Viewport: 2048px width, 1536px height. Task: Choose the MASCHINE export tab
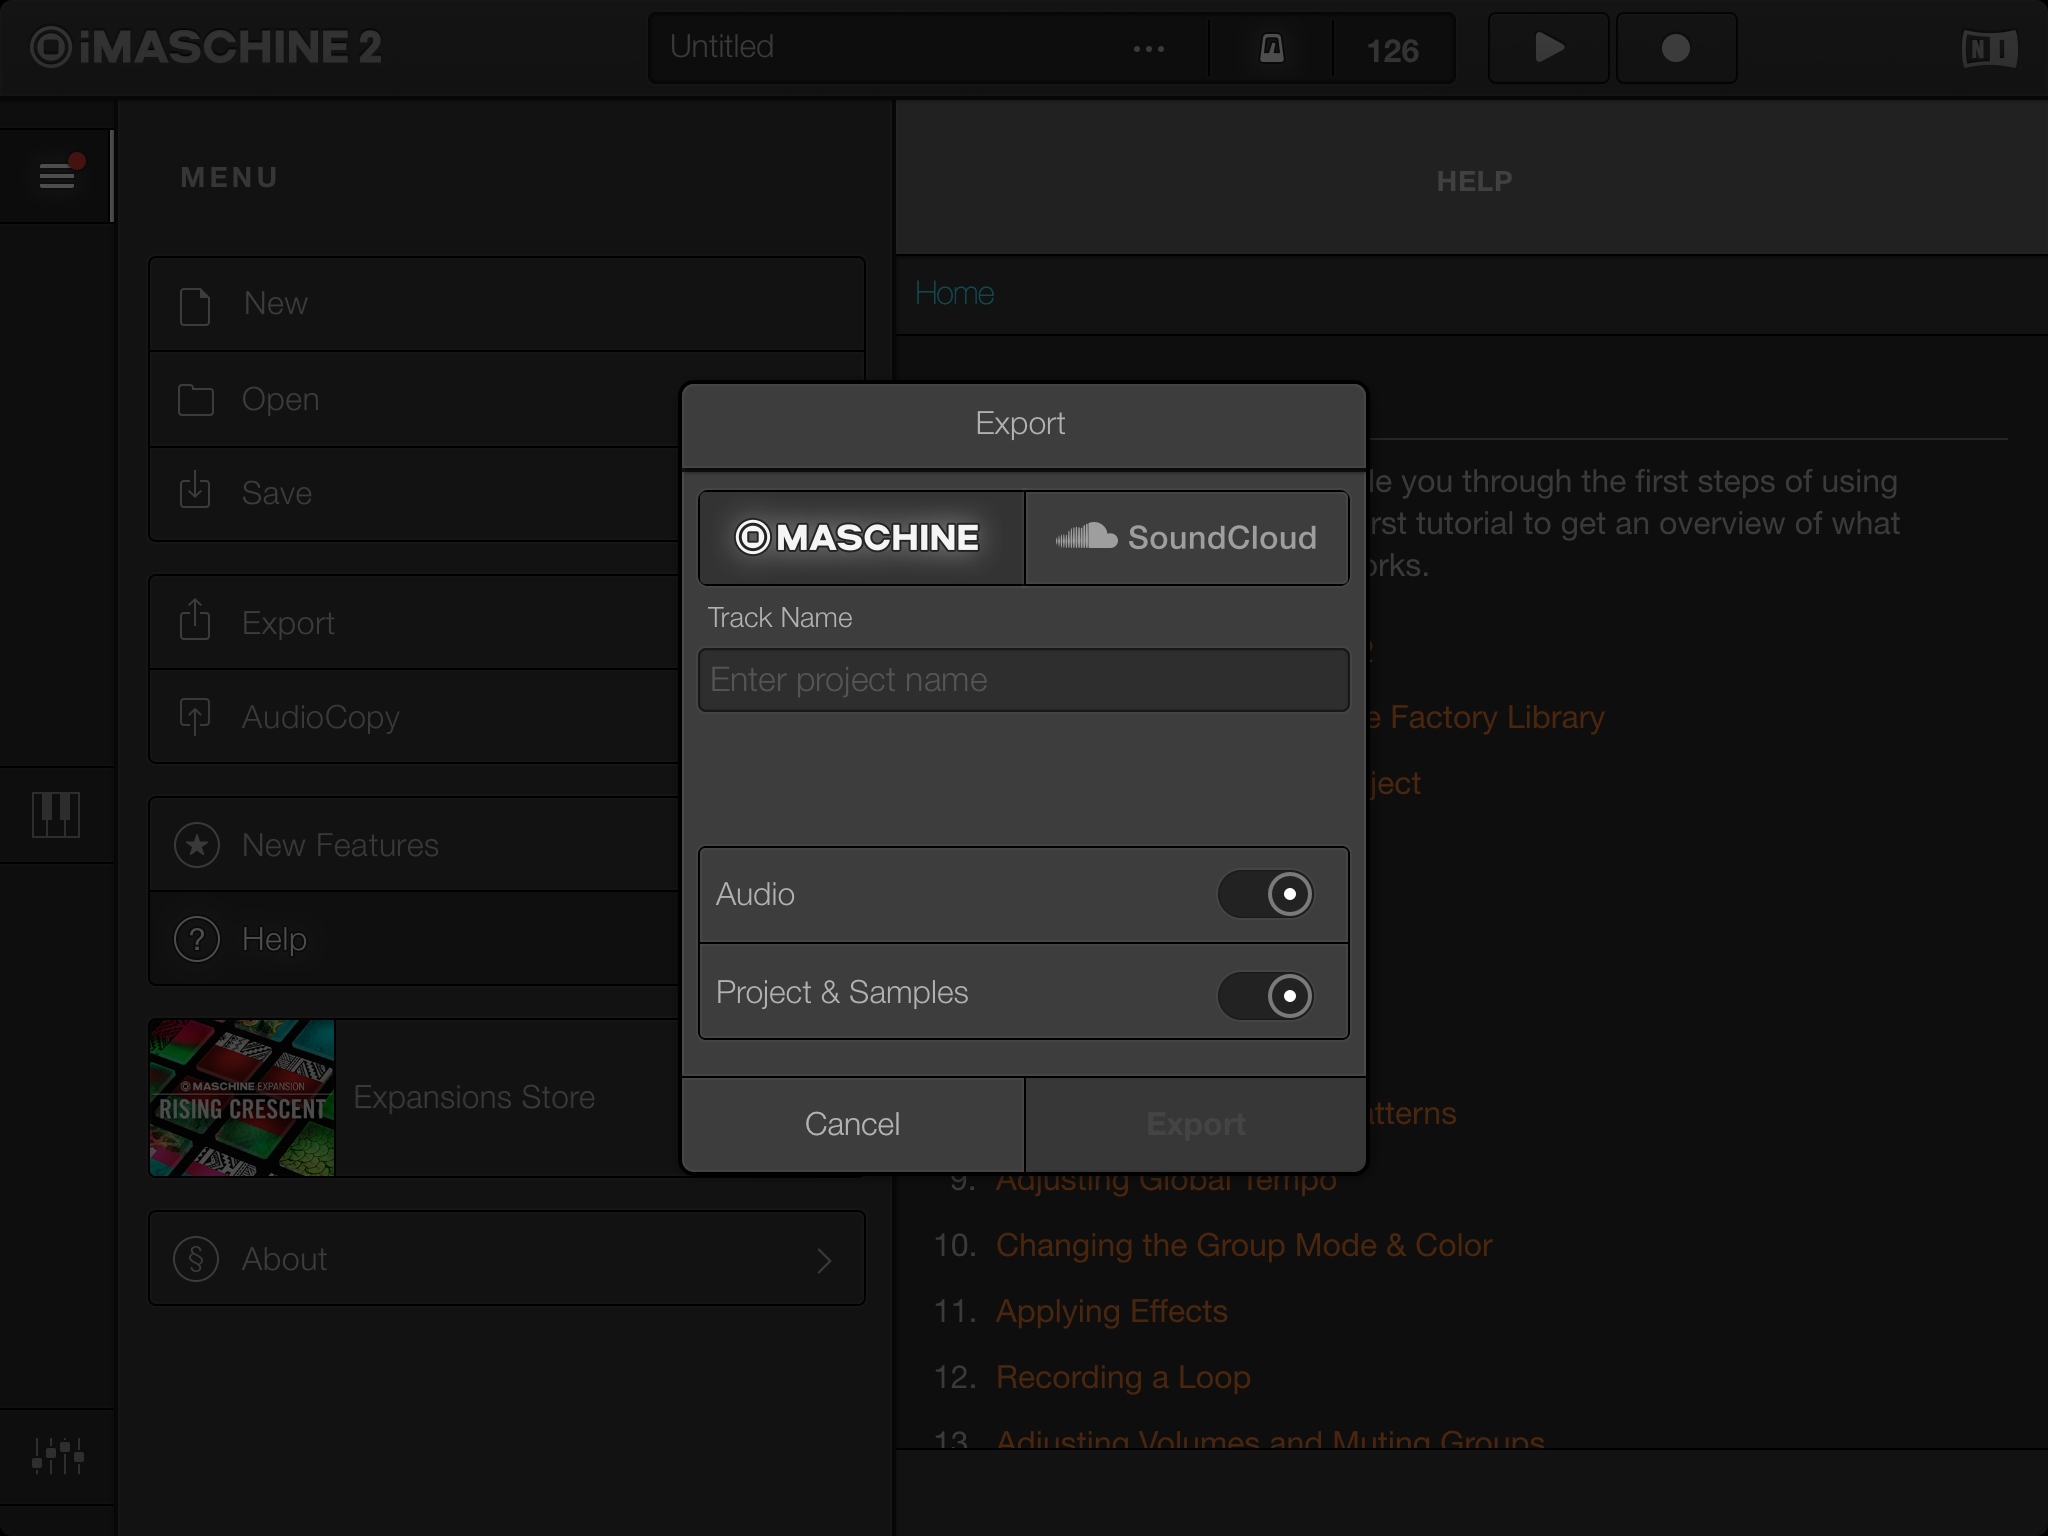tap(862, 538)
